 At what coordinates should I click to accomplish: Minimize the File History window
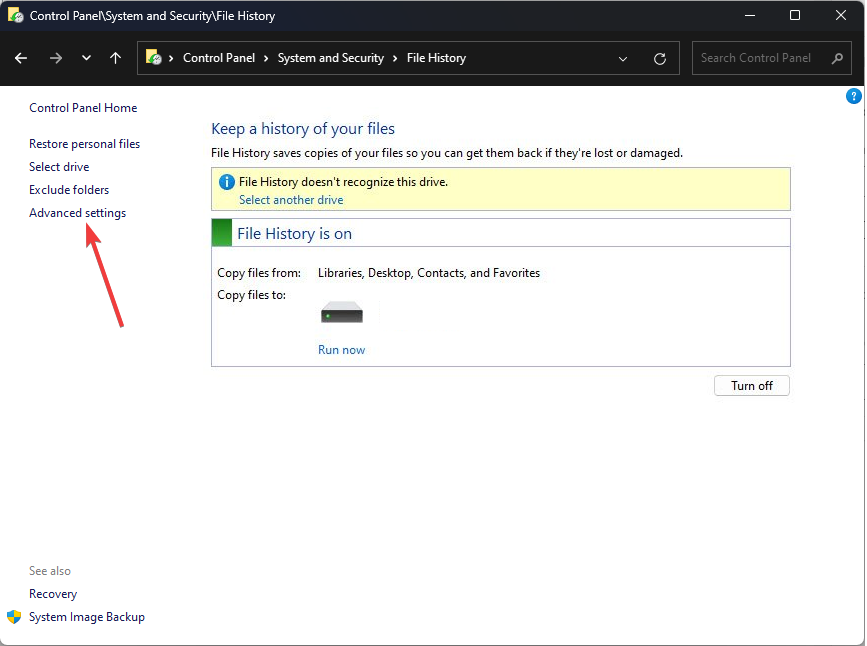pyautogui.click(x=750, y=15)
